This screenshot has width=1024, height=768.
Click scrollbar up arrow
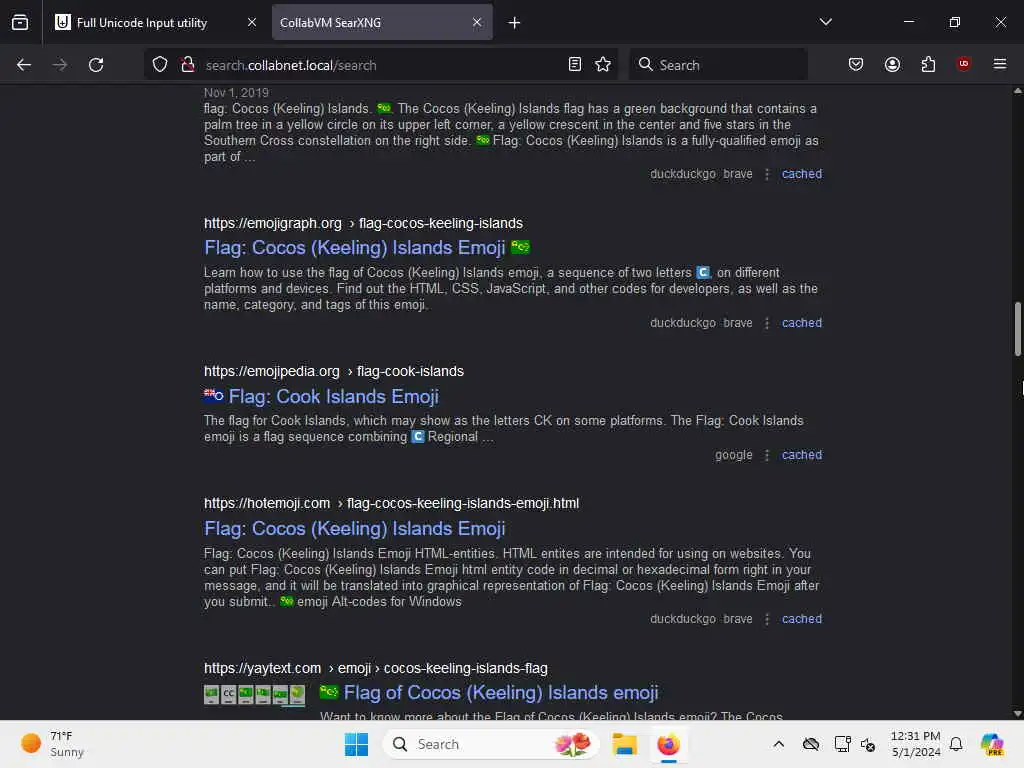(1017, 91)
